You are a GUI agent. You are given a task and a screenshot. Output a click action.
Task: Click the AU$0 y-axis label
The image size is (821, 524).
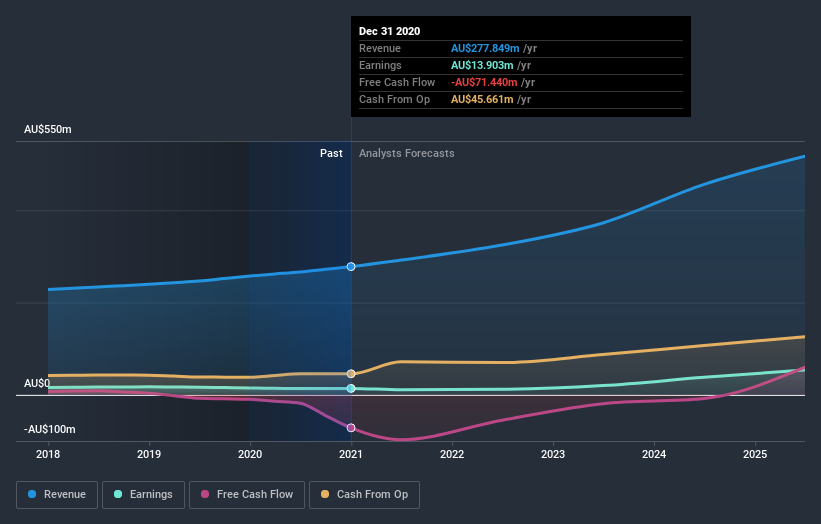(x=37, y=383)
